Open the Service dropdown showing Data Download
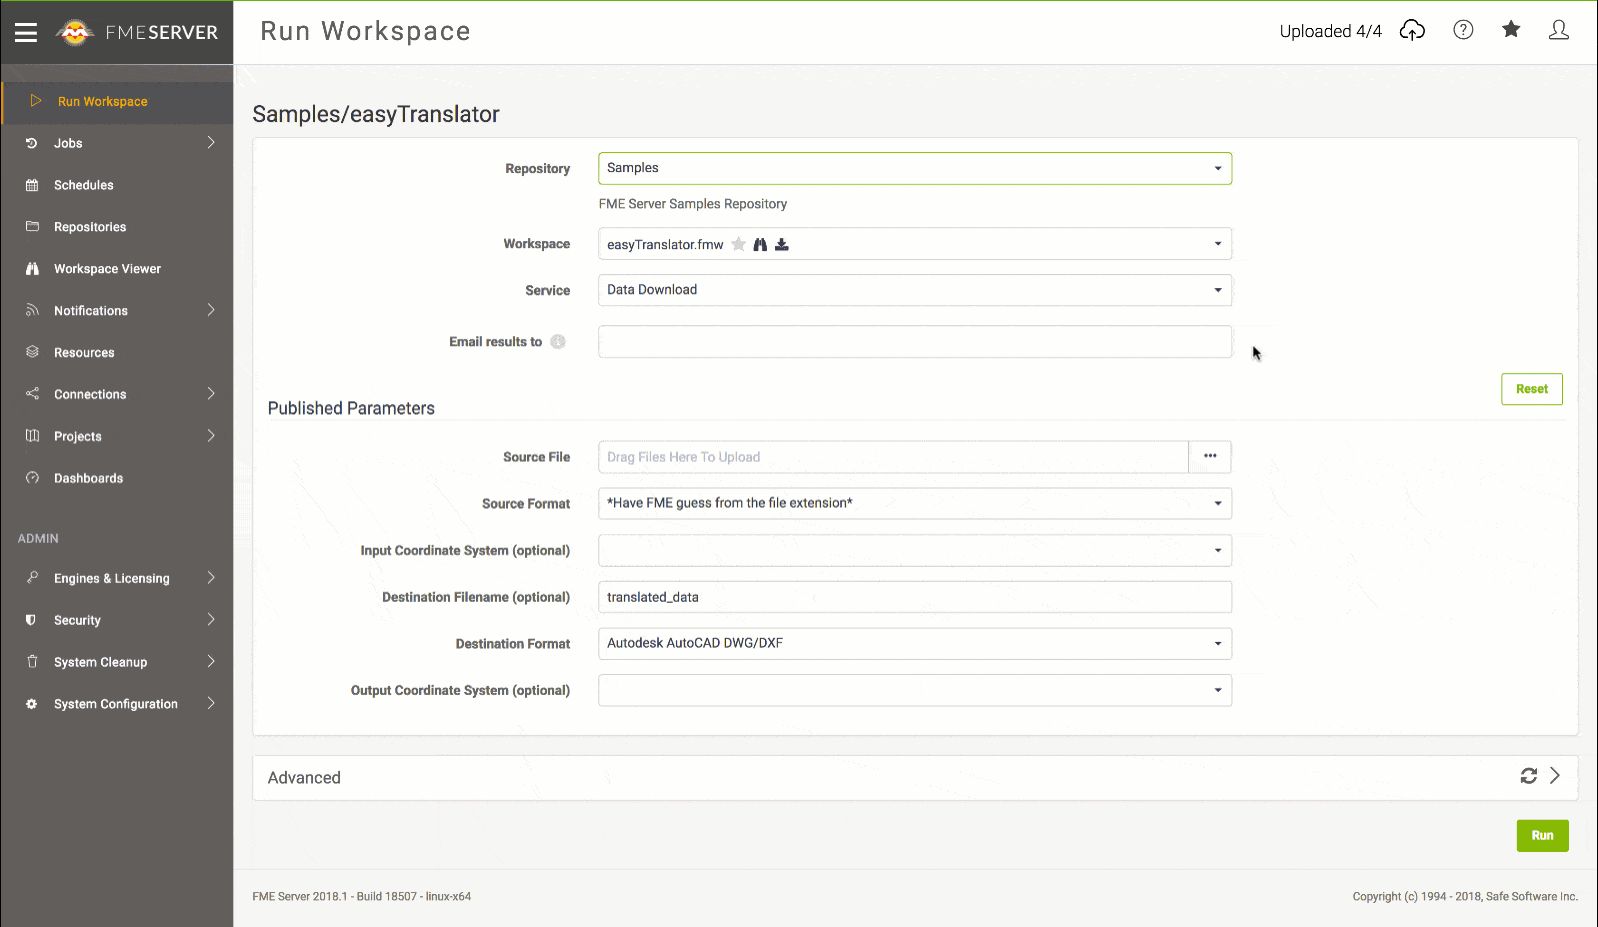This screenshot has height=927, width=1598. 915,290
